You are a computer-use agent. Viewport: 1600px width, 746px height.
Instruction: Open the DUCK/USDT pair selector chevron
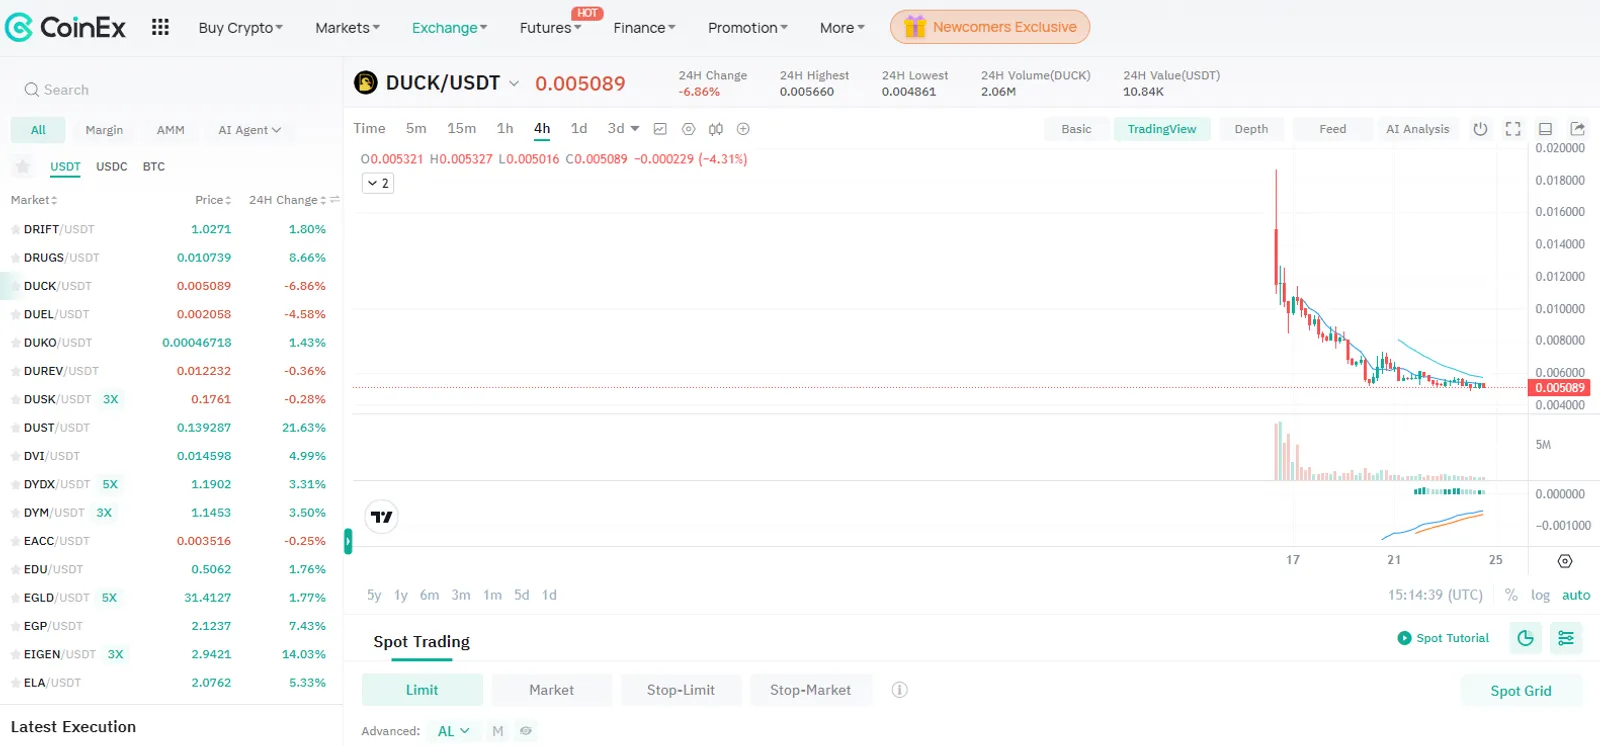(514, 84)
